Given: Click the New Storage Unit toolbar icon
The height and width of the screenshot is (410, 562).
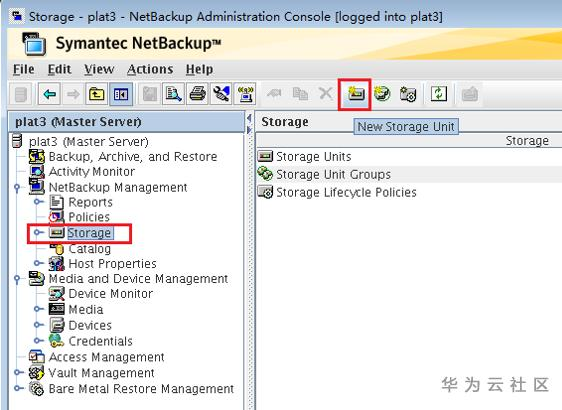Looking at the screenshot, I should [x=356, y=94].
